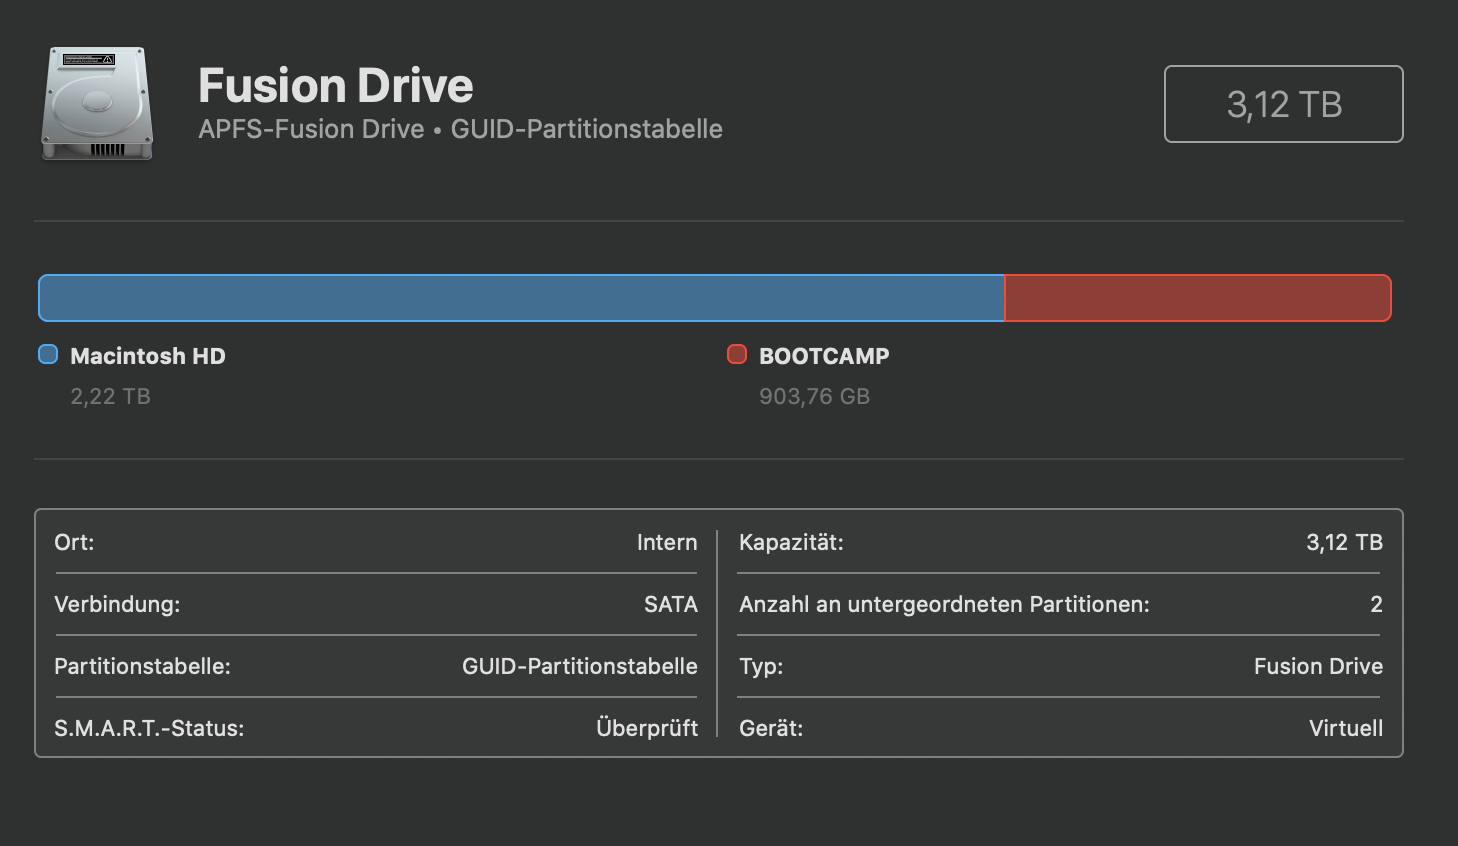Click the Gerät value Virtuell

[1346, 728]
